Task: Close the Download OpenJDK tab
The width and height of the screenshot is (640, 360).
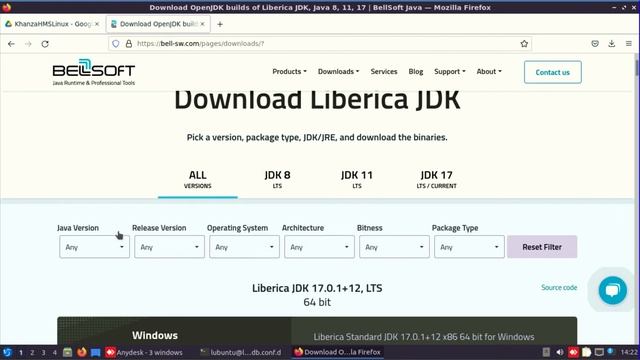Action: tap(202, 24)
